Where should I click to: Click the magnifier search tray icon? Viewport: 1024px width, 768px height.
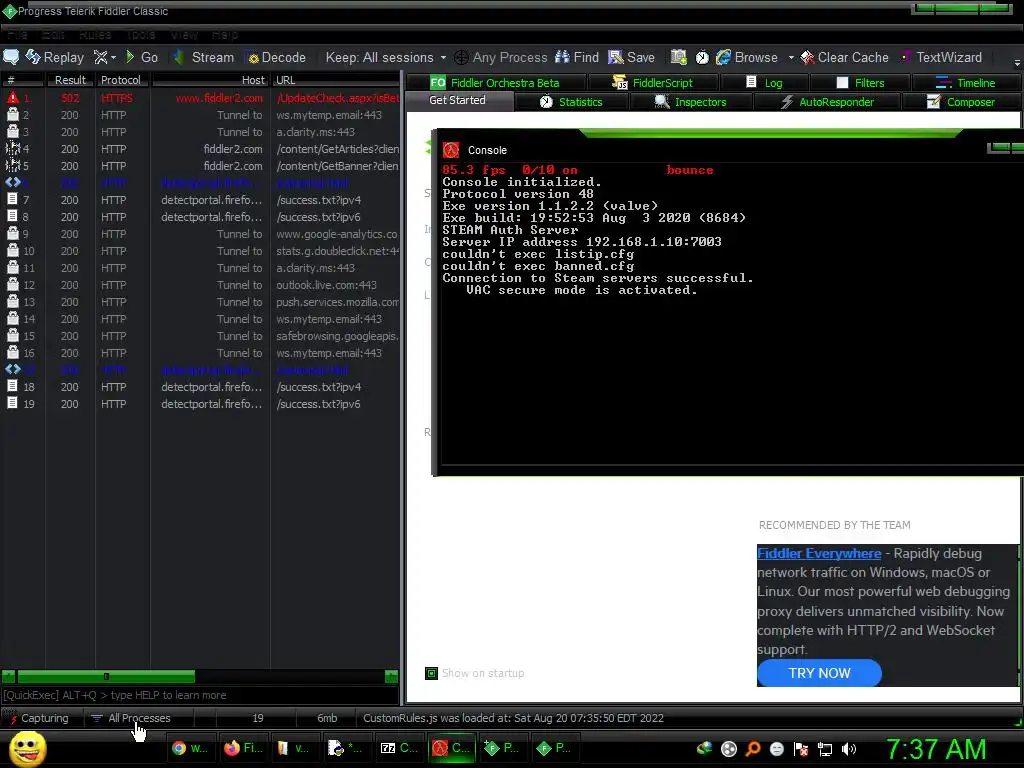753,749
